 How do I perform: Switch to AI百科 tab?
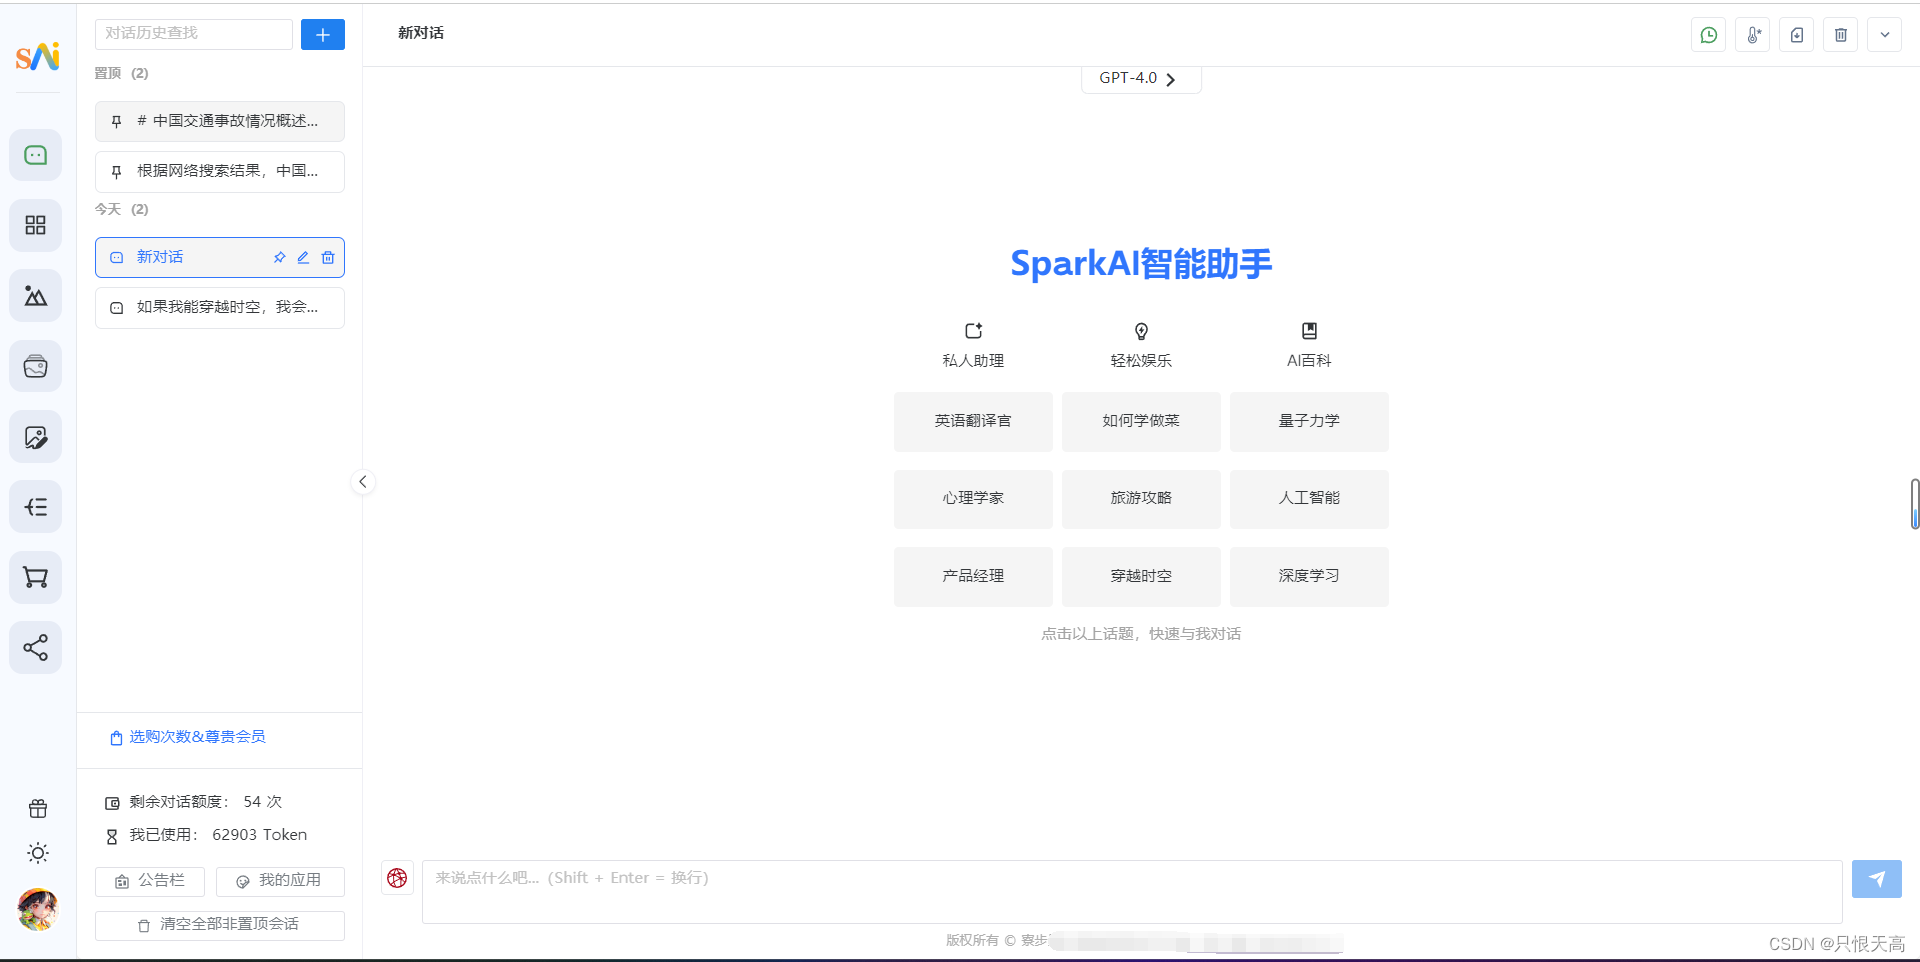tap(1309, 345)
